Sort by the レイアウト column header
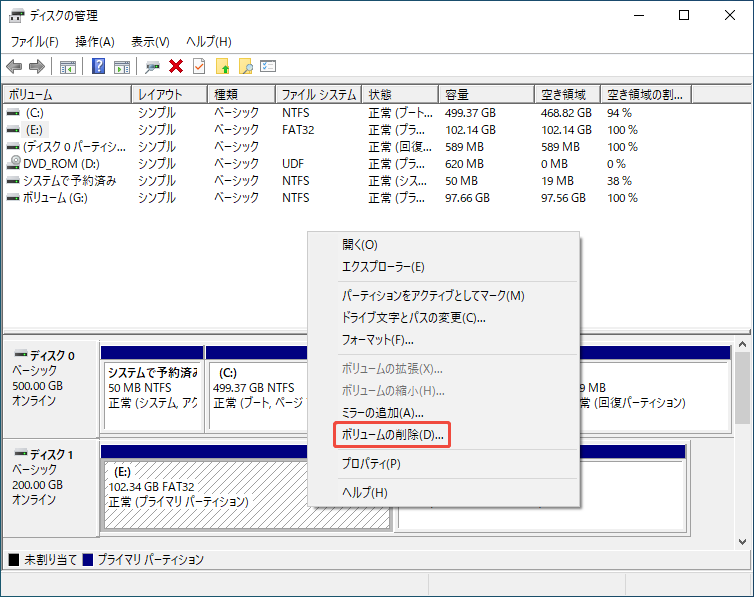This screenshot has height=597, width=754. (170, 95)
